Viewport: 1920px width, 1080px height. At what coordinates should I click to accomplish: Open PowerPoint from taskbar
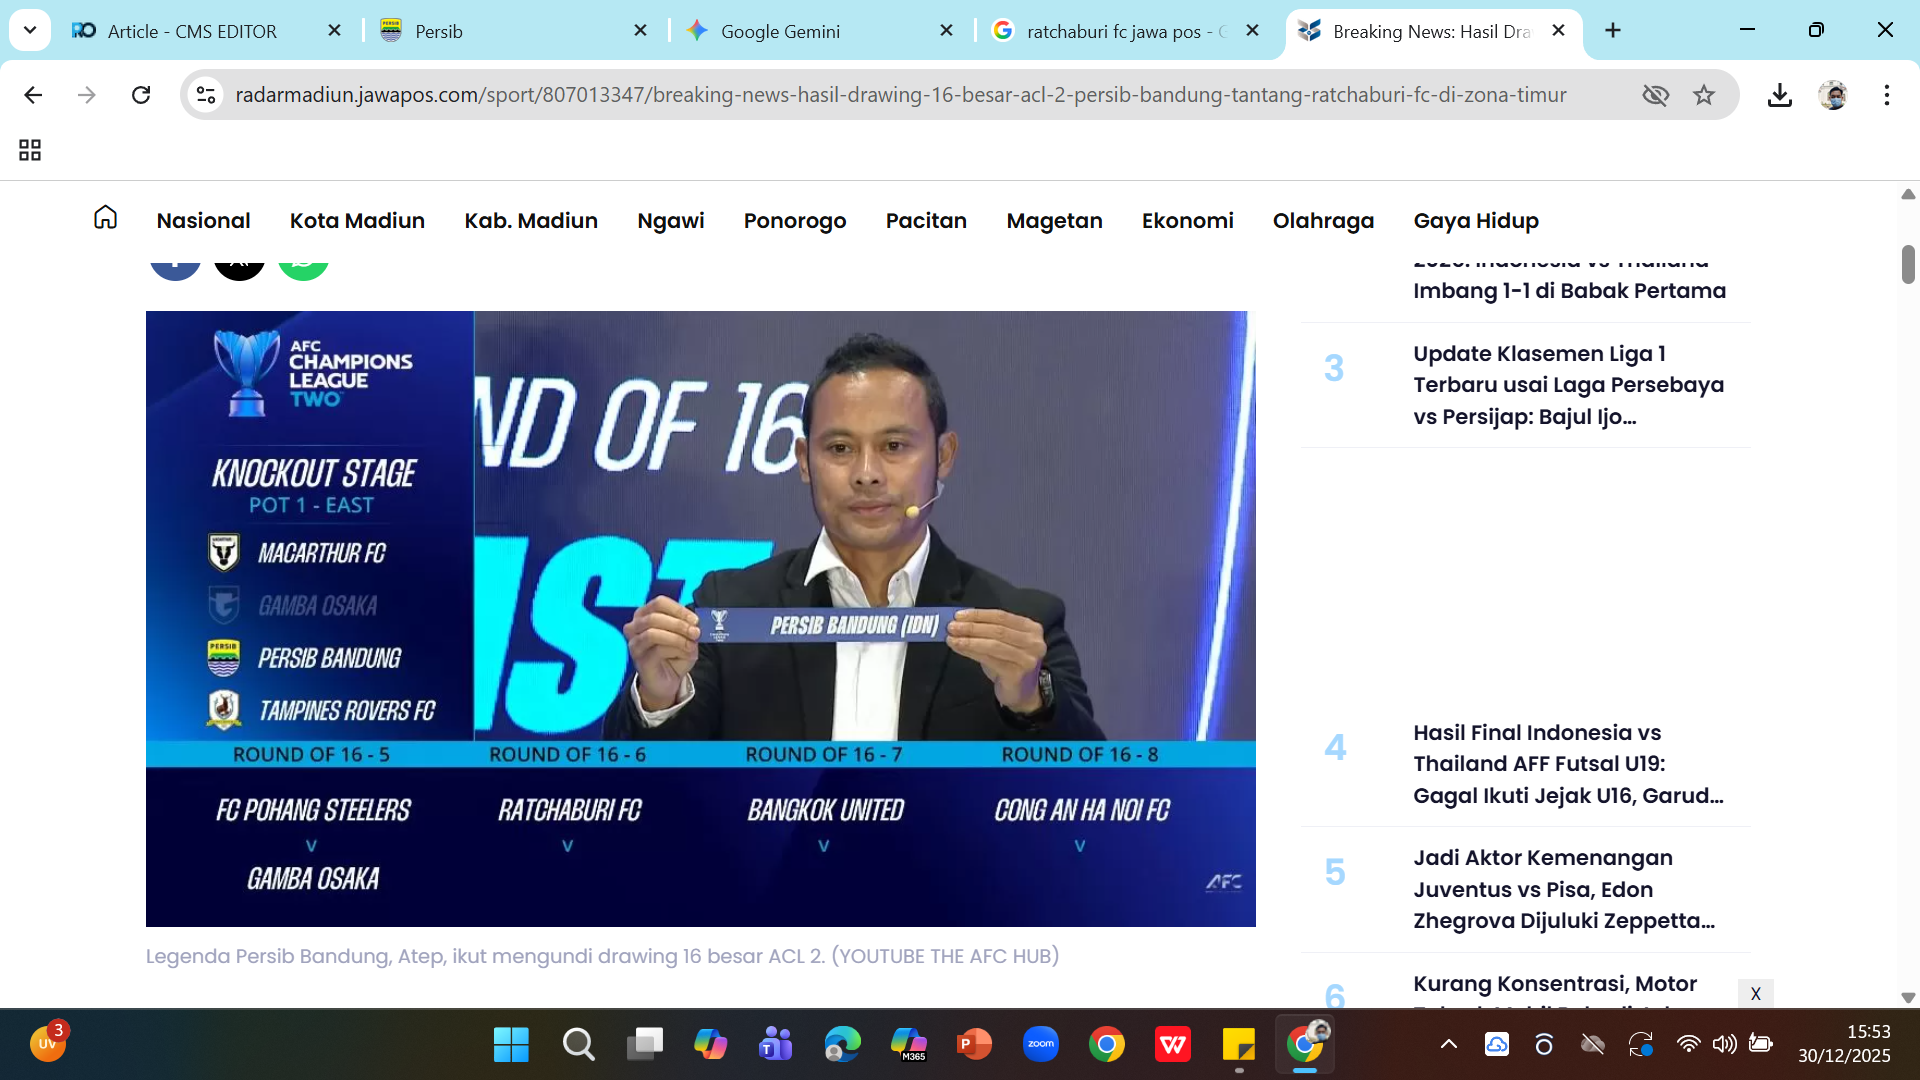coord(974,1045)
